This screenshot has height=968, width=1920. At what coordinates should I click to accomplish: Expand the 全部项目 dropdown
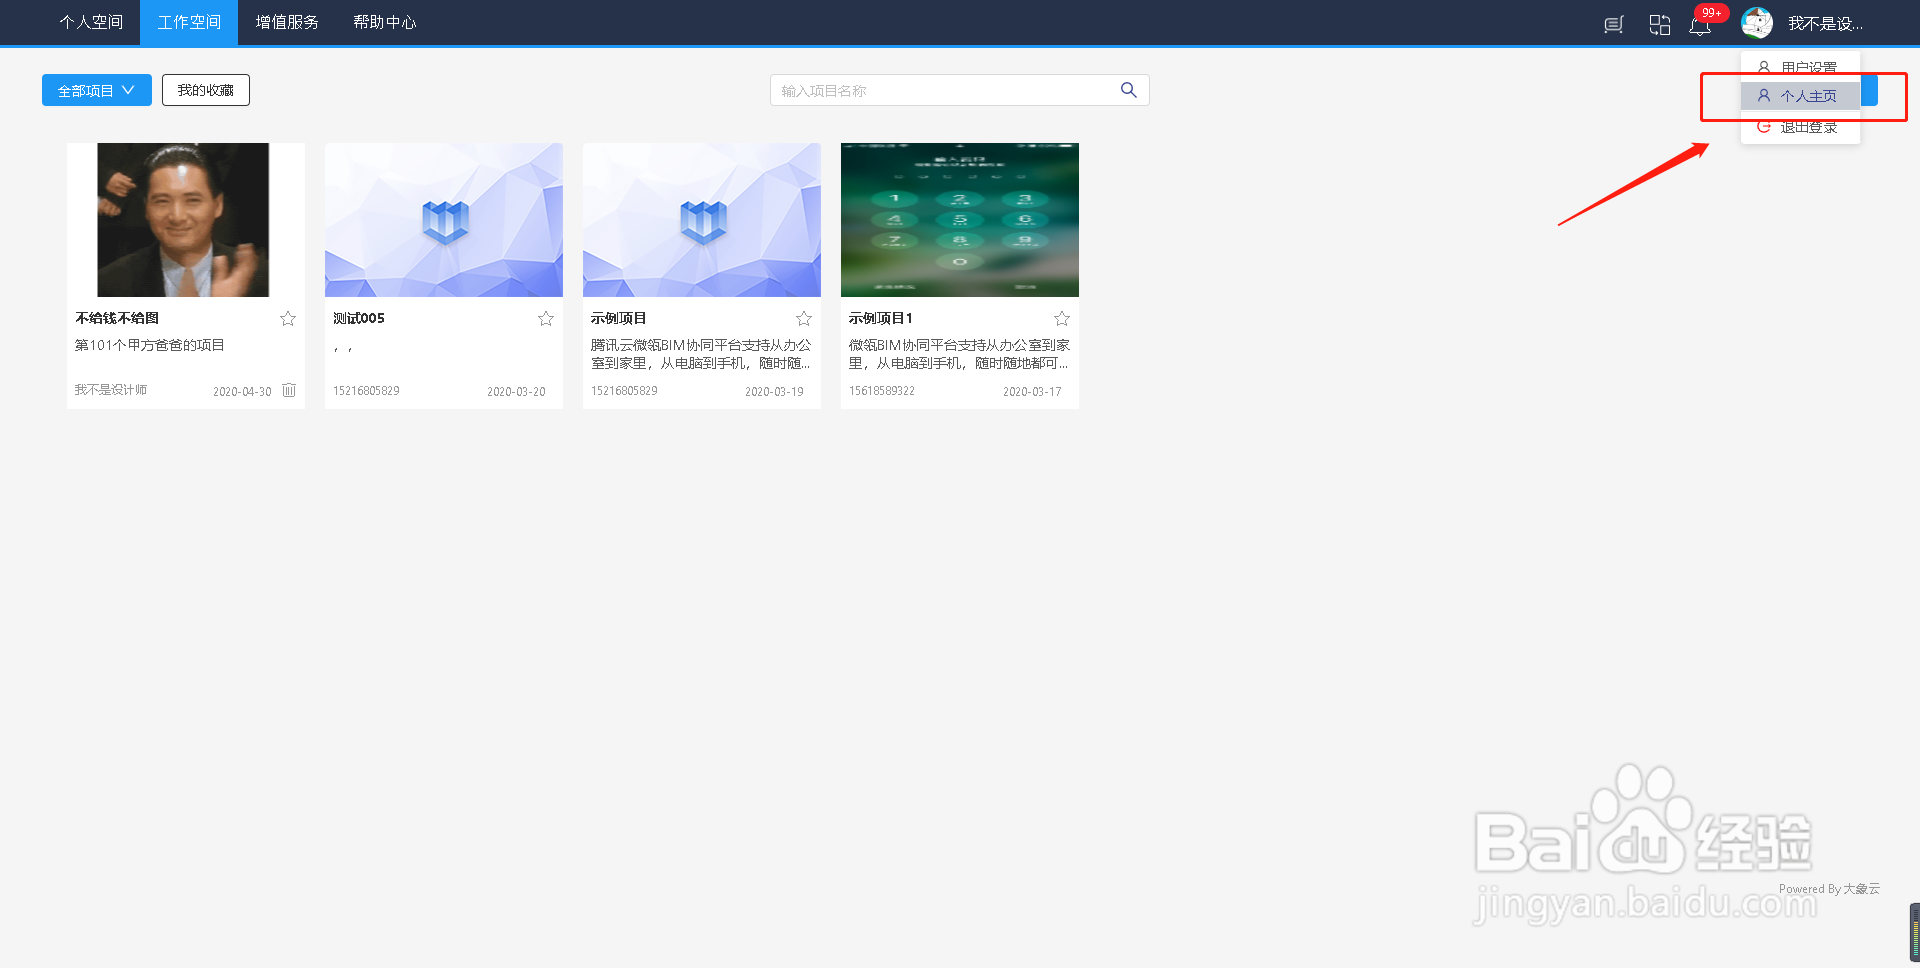tap(96, 89)
